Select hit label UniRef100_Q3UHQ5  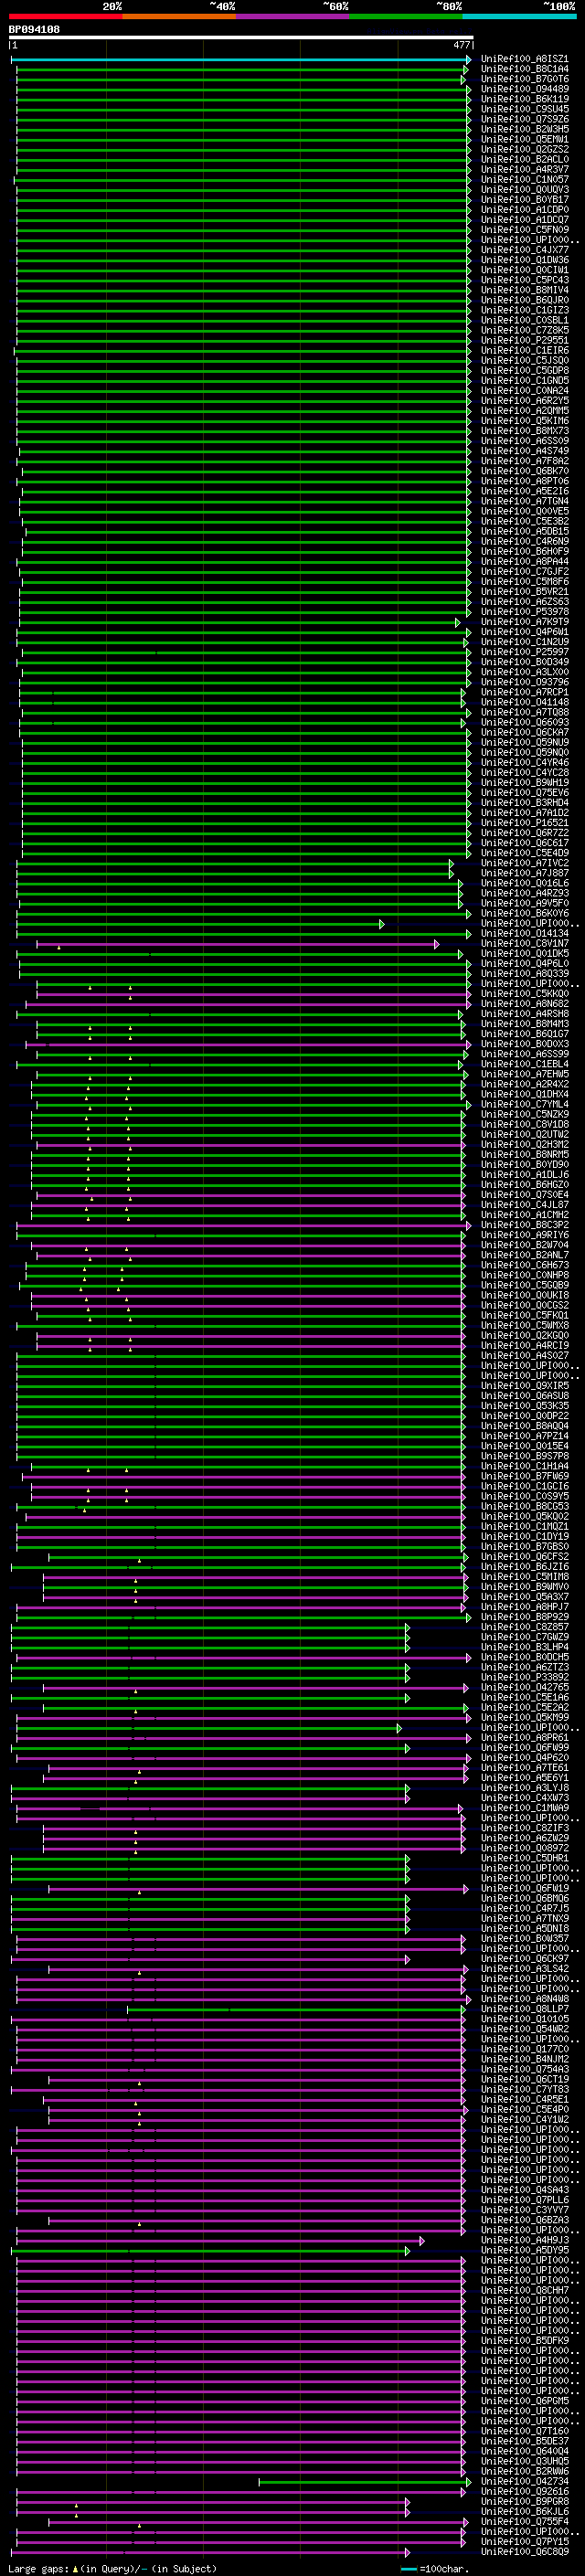(524, 2461)
